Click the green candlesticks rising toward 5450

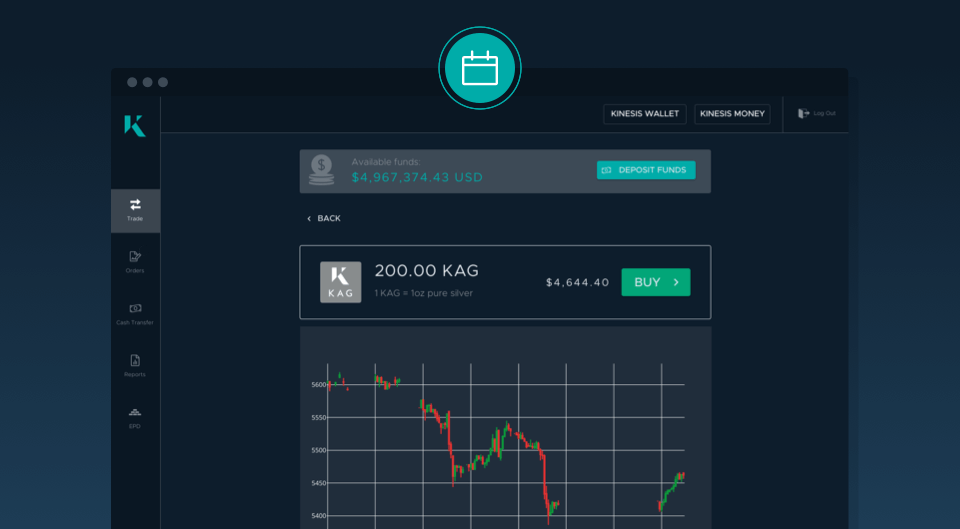pyautogui.click(x=671, y=491)
